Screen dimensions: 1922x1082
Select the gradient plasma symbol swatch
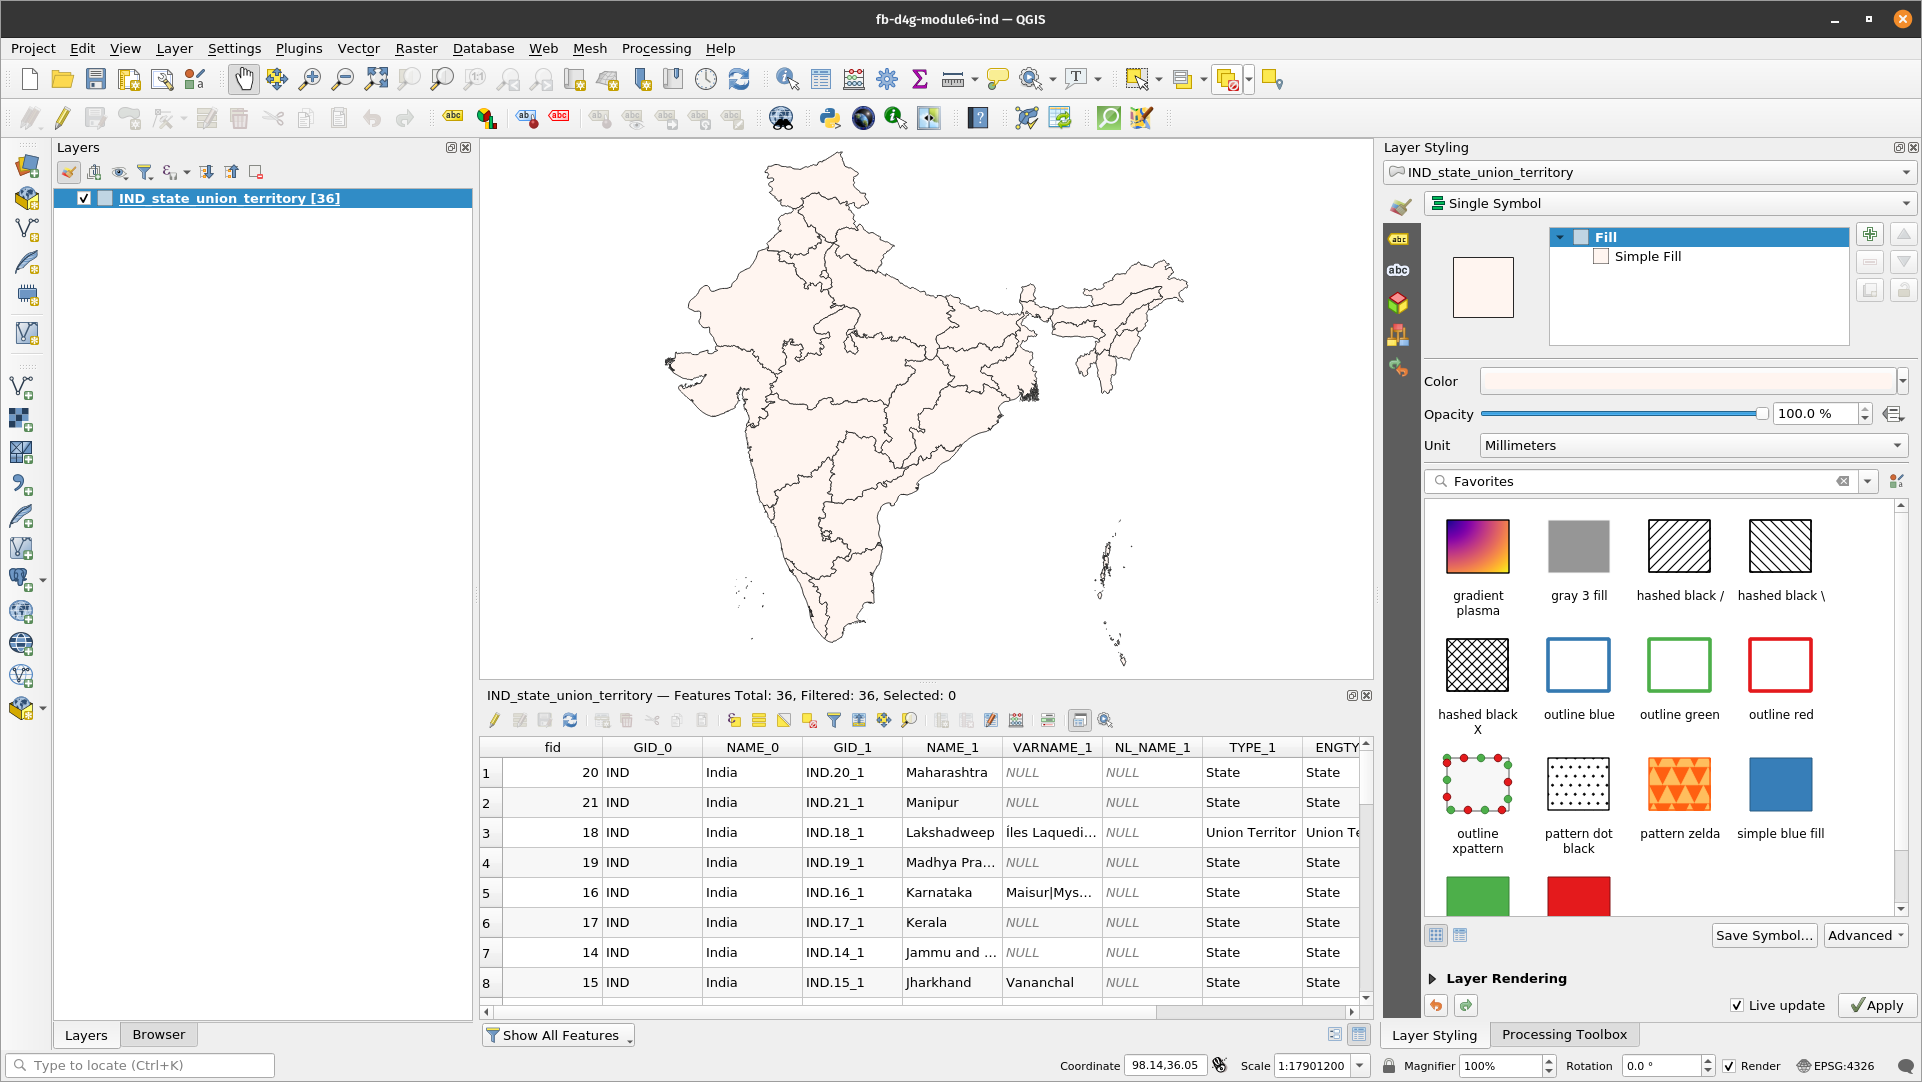pos(1477,546)
